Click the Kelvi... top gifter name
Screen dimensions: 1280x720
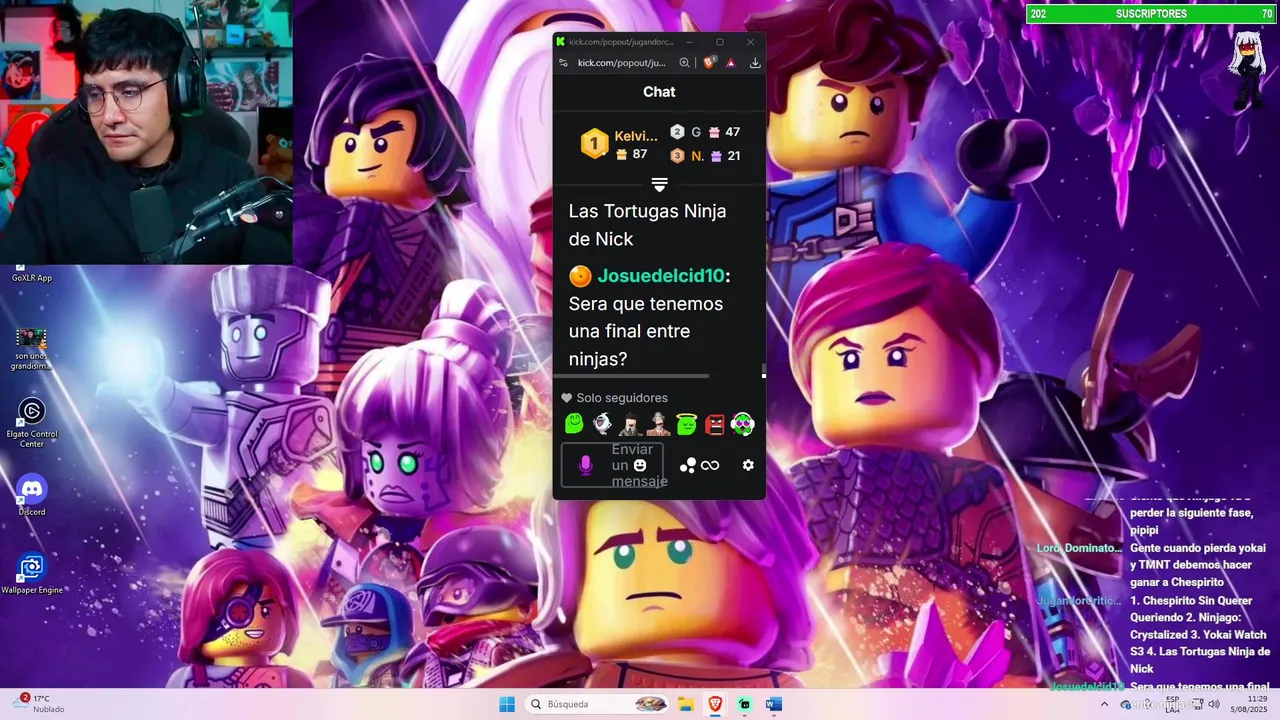point(636,136)
